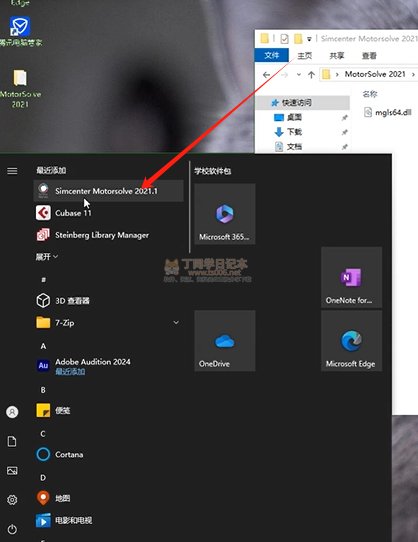
Task: Go up one folder level in Explorer
Action: pos(311,75)
